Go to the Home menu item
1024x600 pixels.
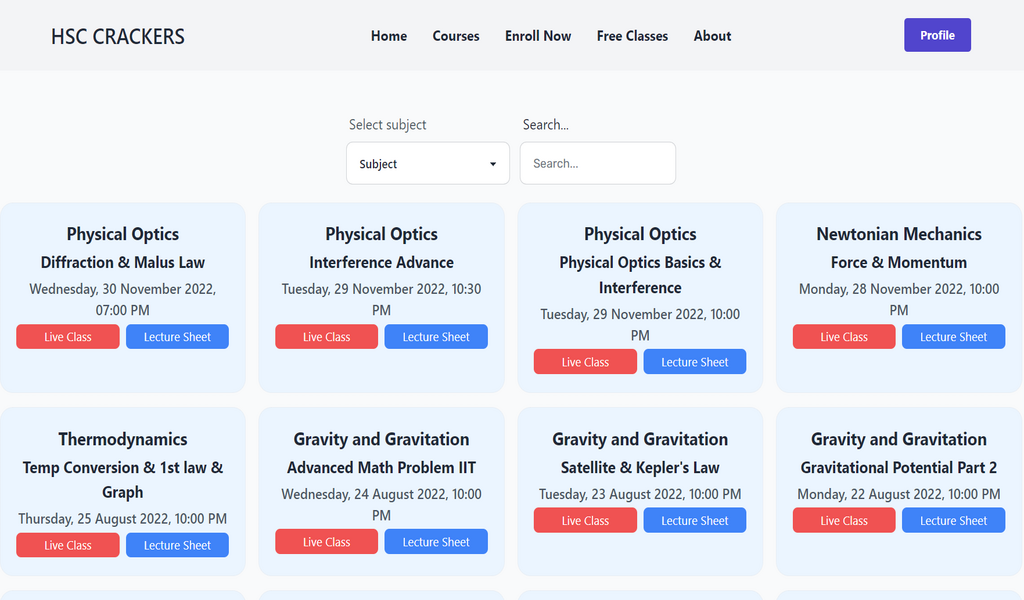[389, 36]
